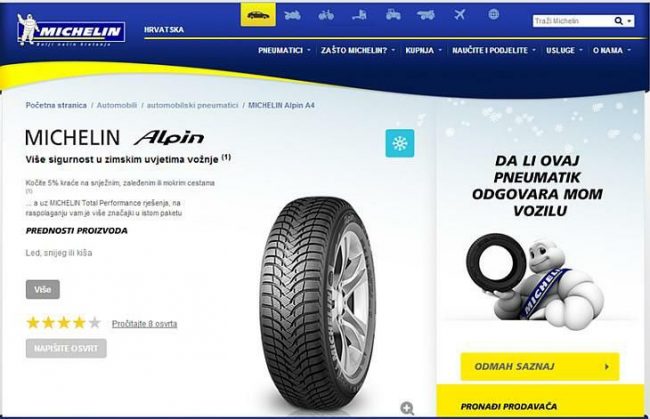
Task: Click the four-star rating display
Action: coord(63,322)
